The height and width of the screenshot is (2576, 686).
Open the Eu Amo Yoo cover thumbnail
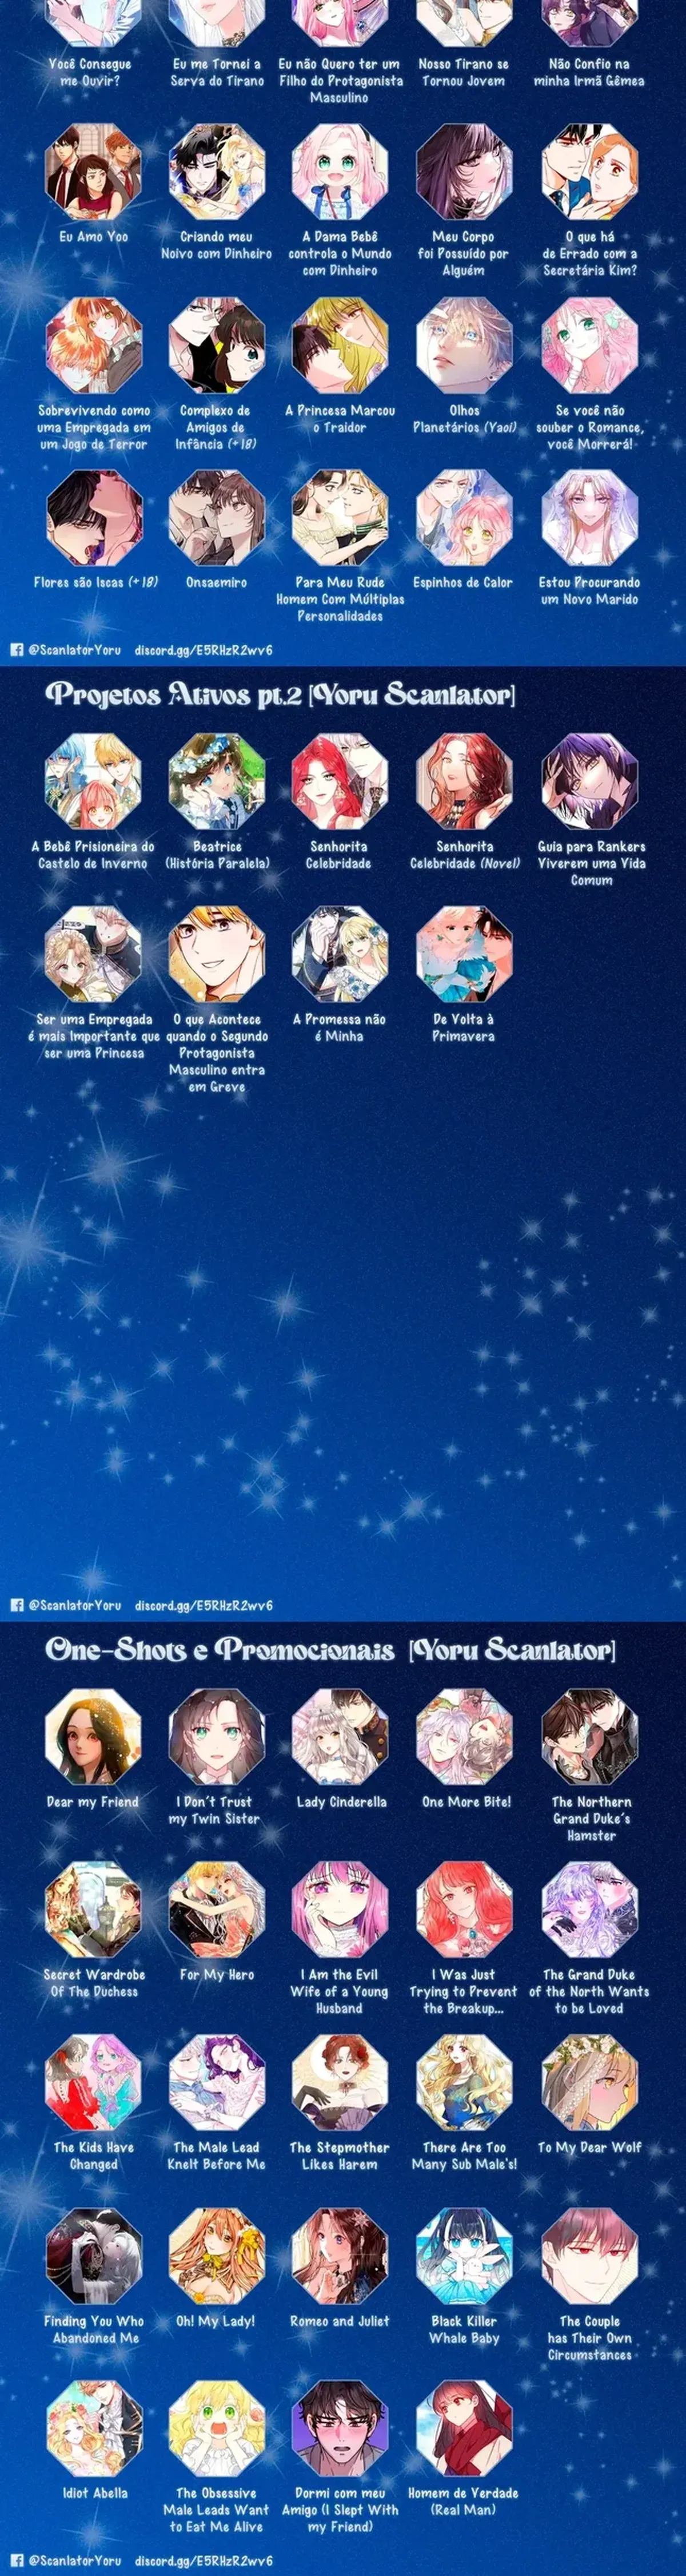pyautogui.click(x=93, y=172)
